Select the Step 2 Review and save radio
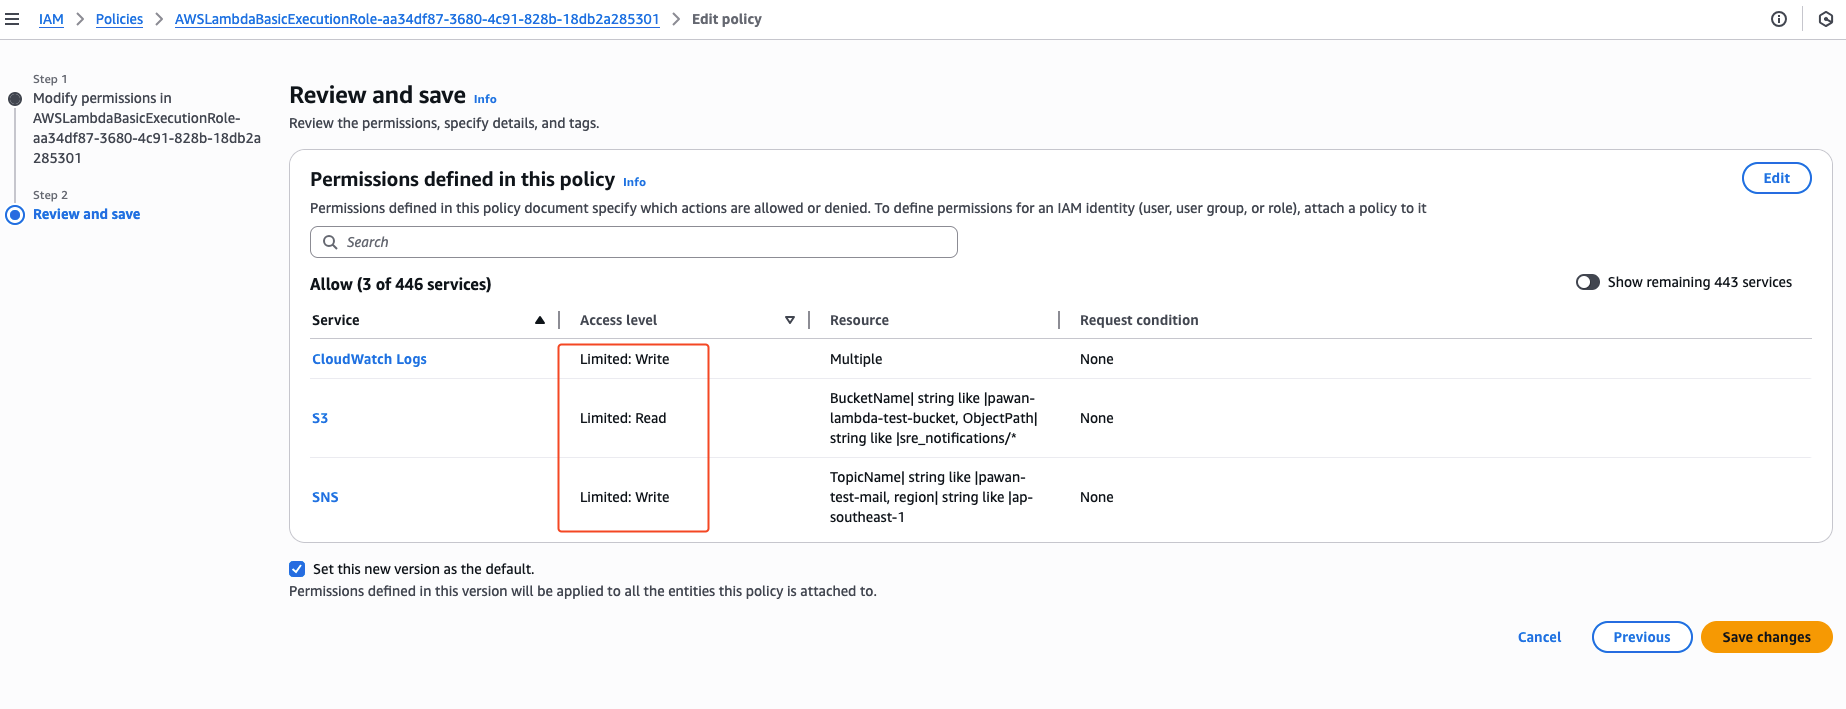The width and height of the screenshot is (1846, 709). pyautogui.click(x=15, y=215)
